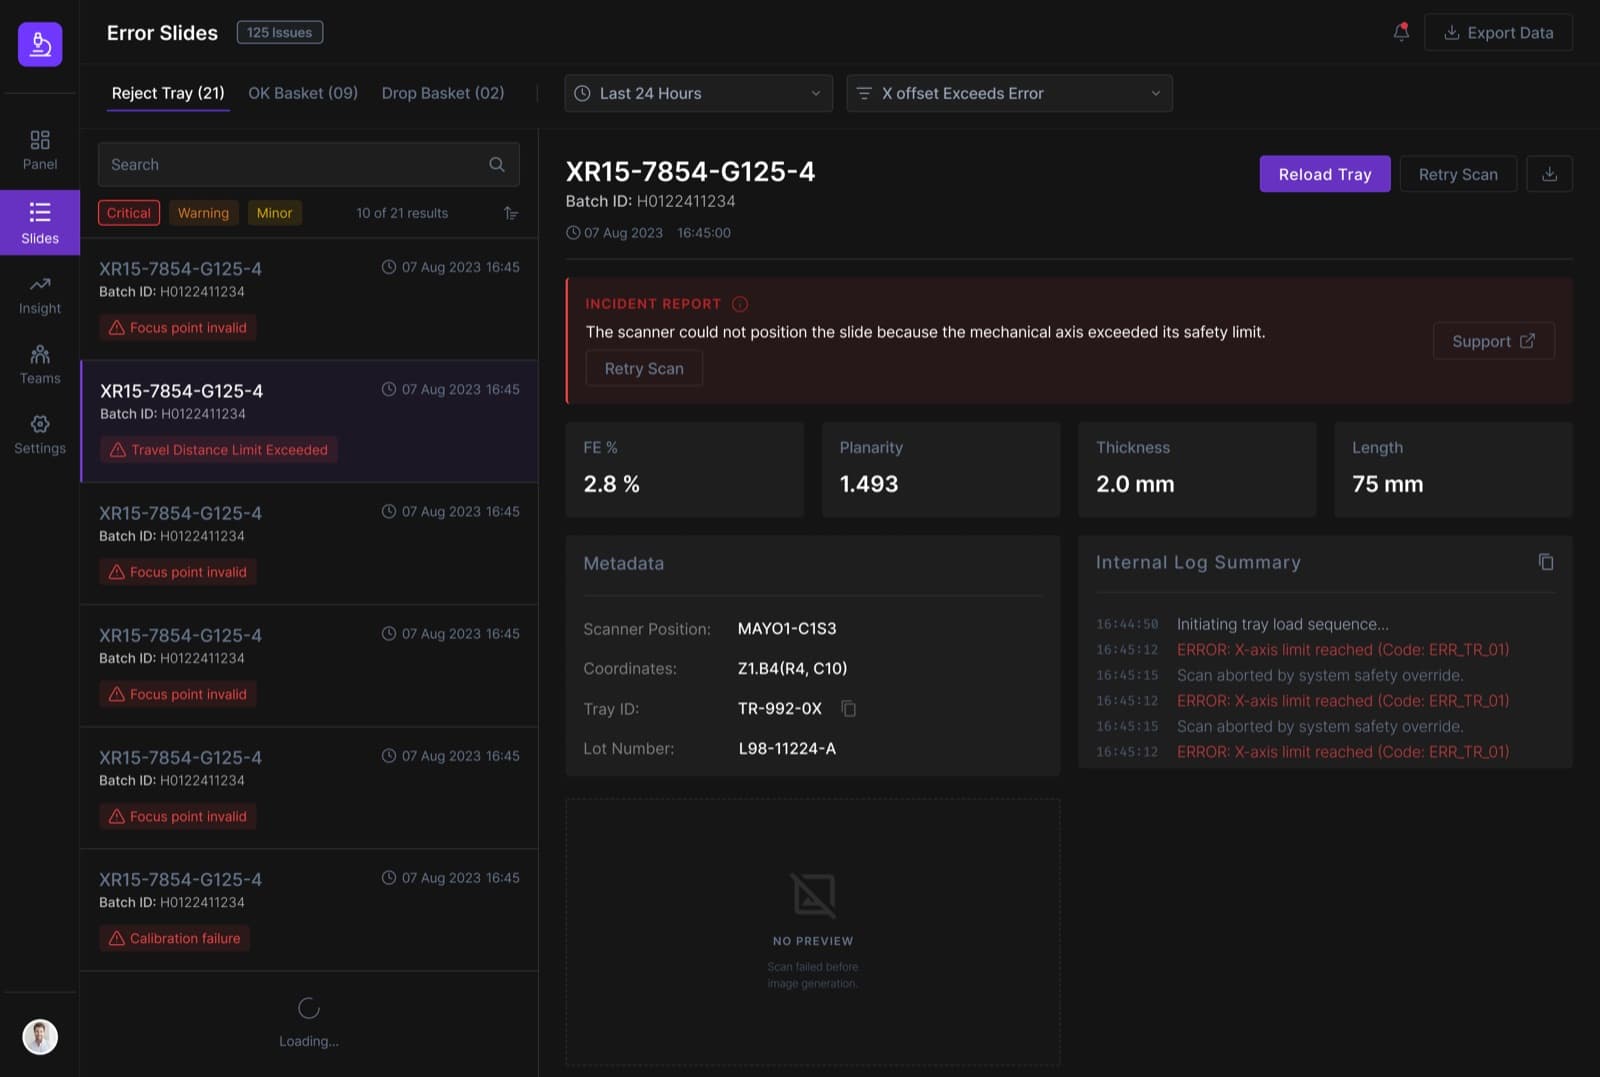Click the Loading spinner in slide list
1600x1077 pixels.
(x=309, y=1008)
